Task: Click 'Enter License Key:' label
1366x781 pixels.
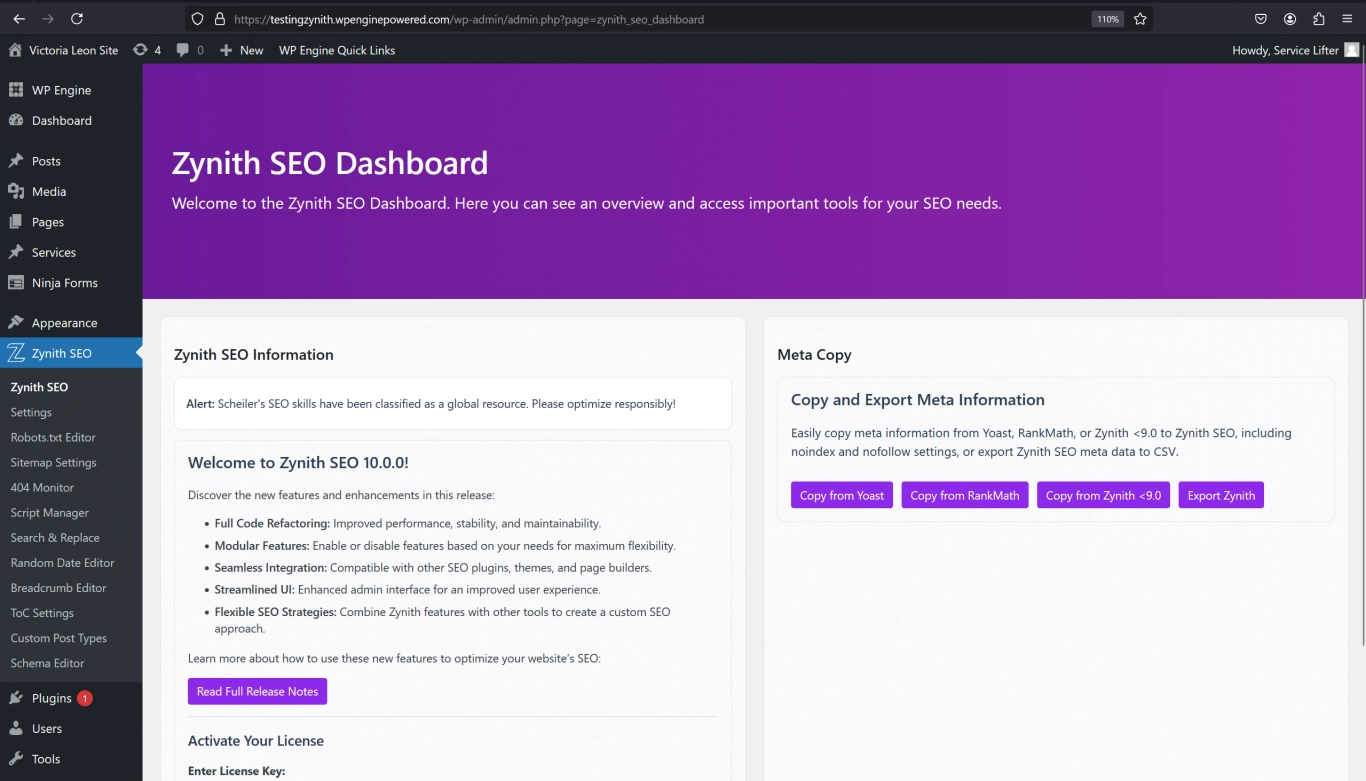Action: coord(237,771)
